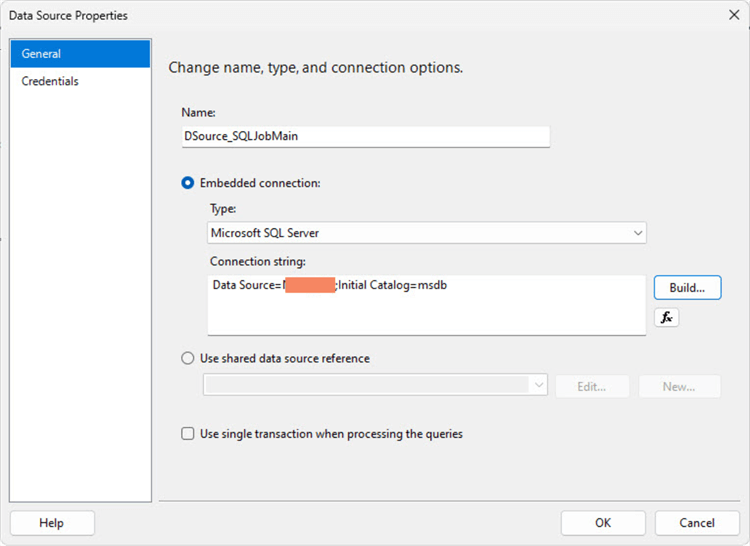Click the Data Source Properties title bar

[300, 15]
